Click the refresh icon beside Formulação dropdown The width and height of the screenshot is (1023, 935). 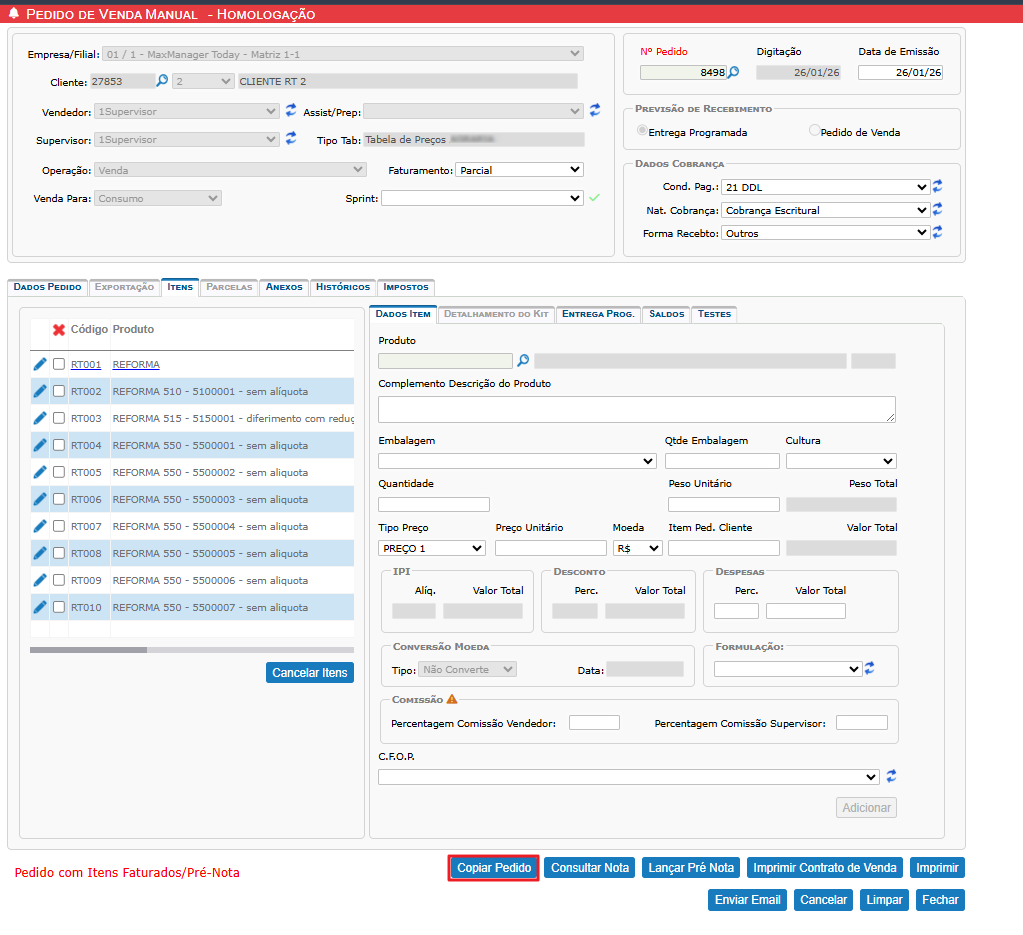[870, 668]
